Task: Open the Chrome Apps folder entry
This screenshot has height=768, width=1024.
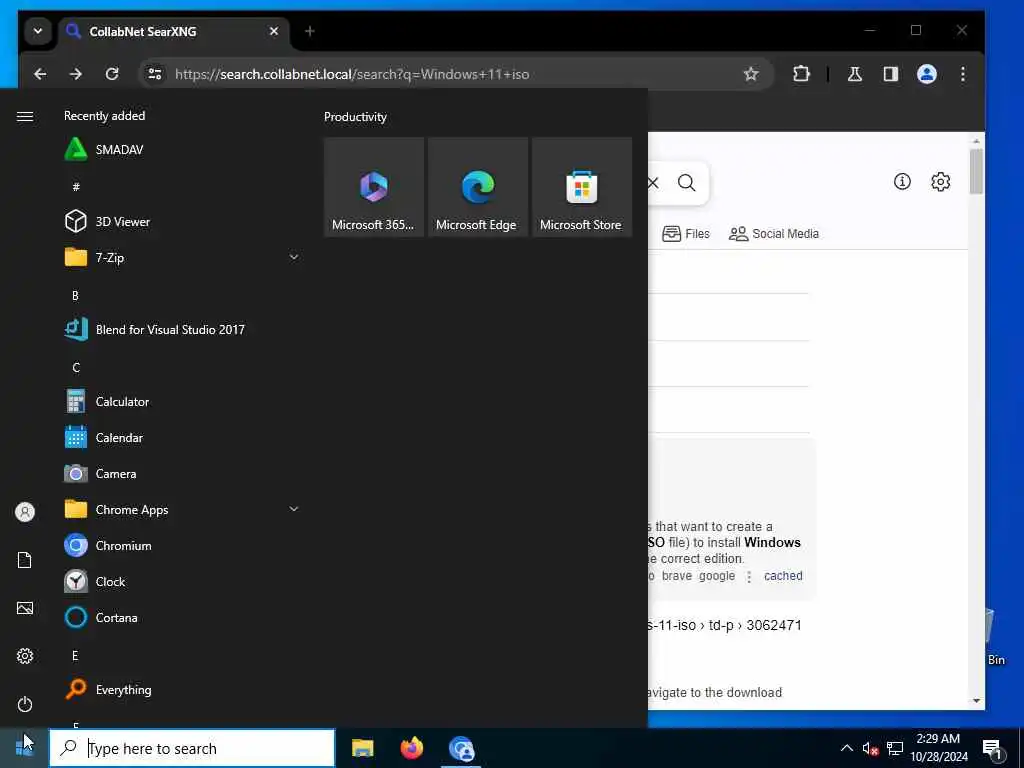Action: (x=182, y=509)
